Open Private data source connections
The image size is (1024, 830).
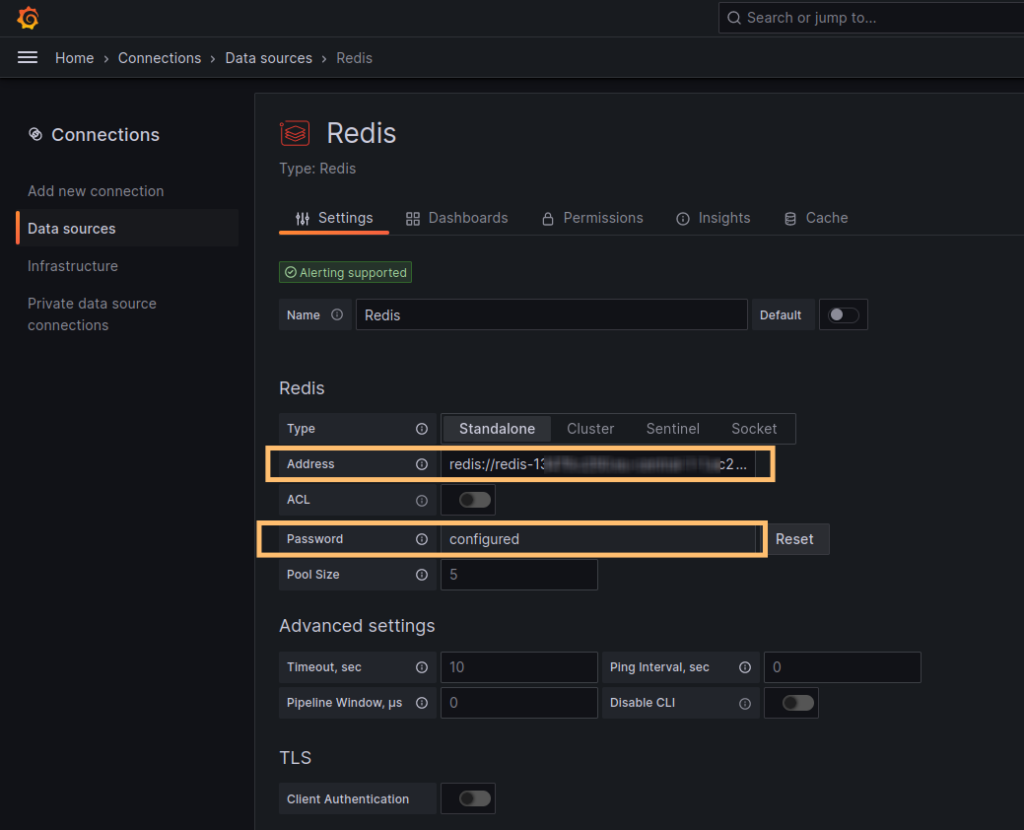[x=91, y=314]
